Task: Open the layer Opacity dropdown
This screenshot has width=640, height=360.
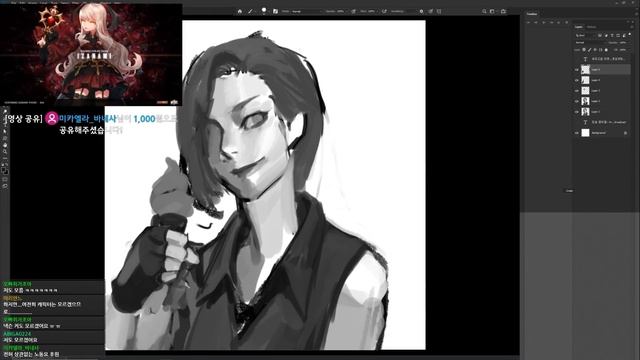Action: click(623, 42)
